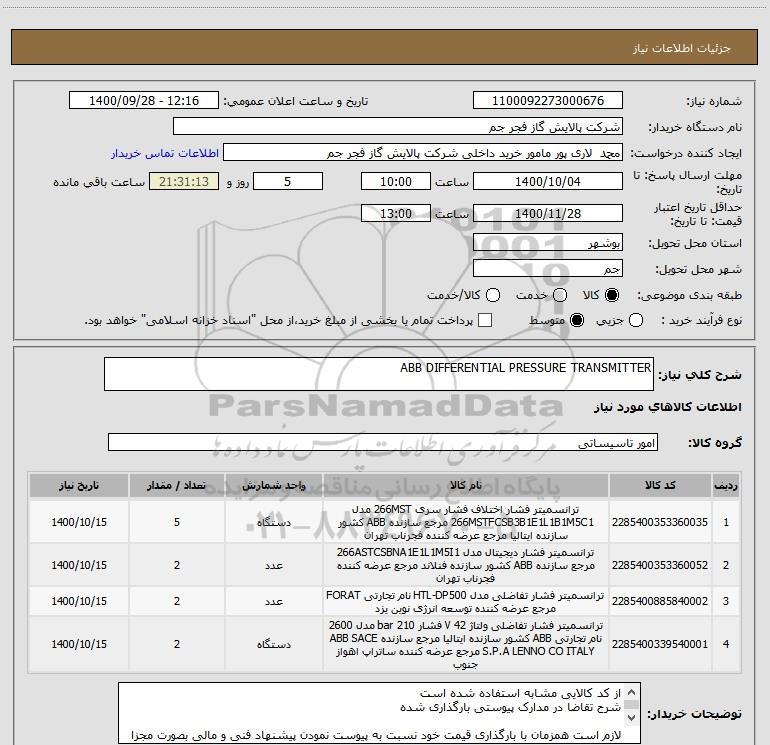Viewport: 770px width, 745px height.
Task: Select item code 2285400353360052
Action: [660, 565]
